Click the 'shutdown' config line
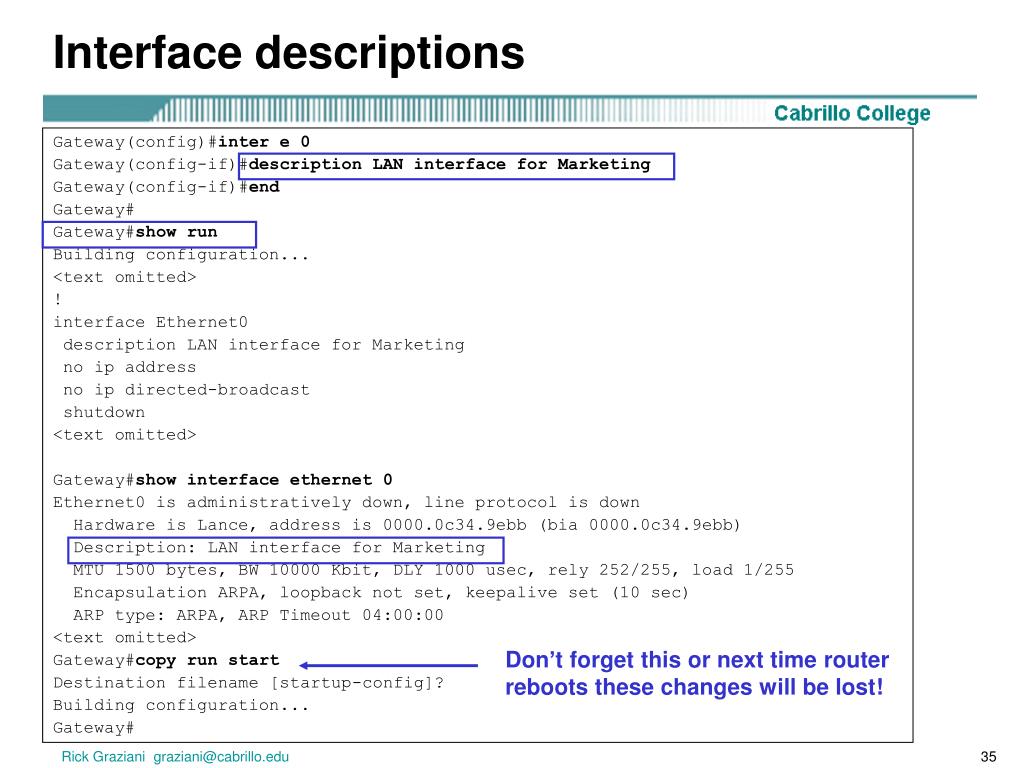Image resolution: width=1024 pixels, height=768 pixels. point(104,413)
